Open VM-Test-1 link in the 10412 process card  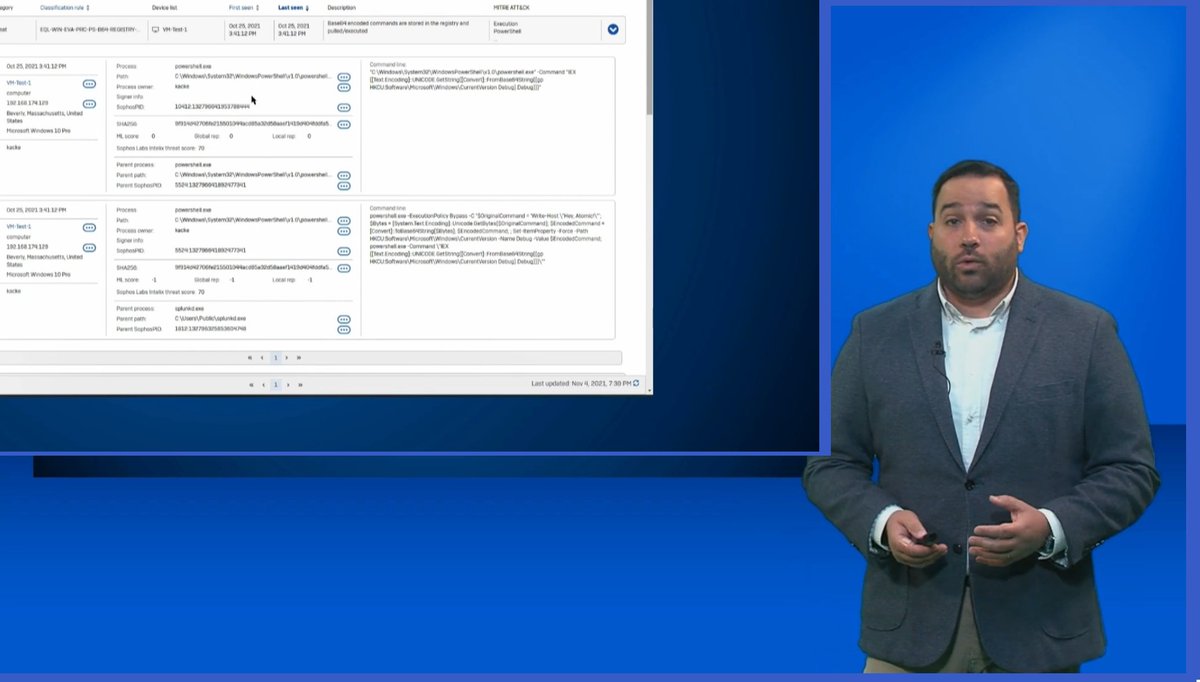(x=19, y=83)
